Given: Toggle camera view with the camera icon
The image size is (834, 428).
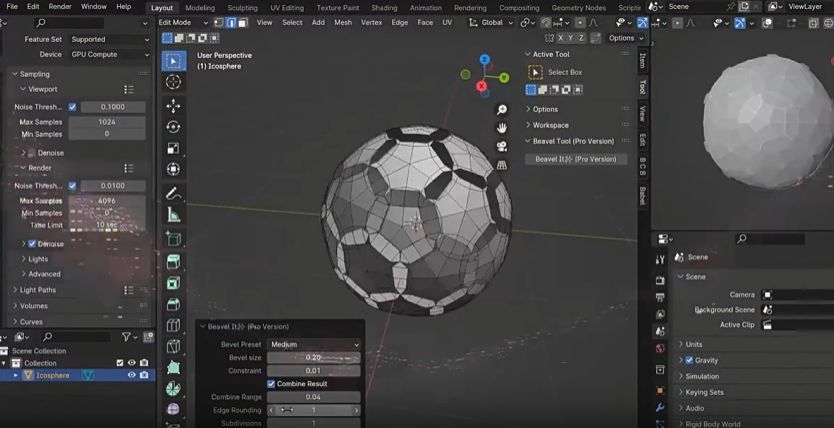Looking at the screenshot, I should pos(502,147).
